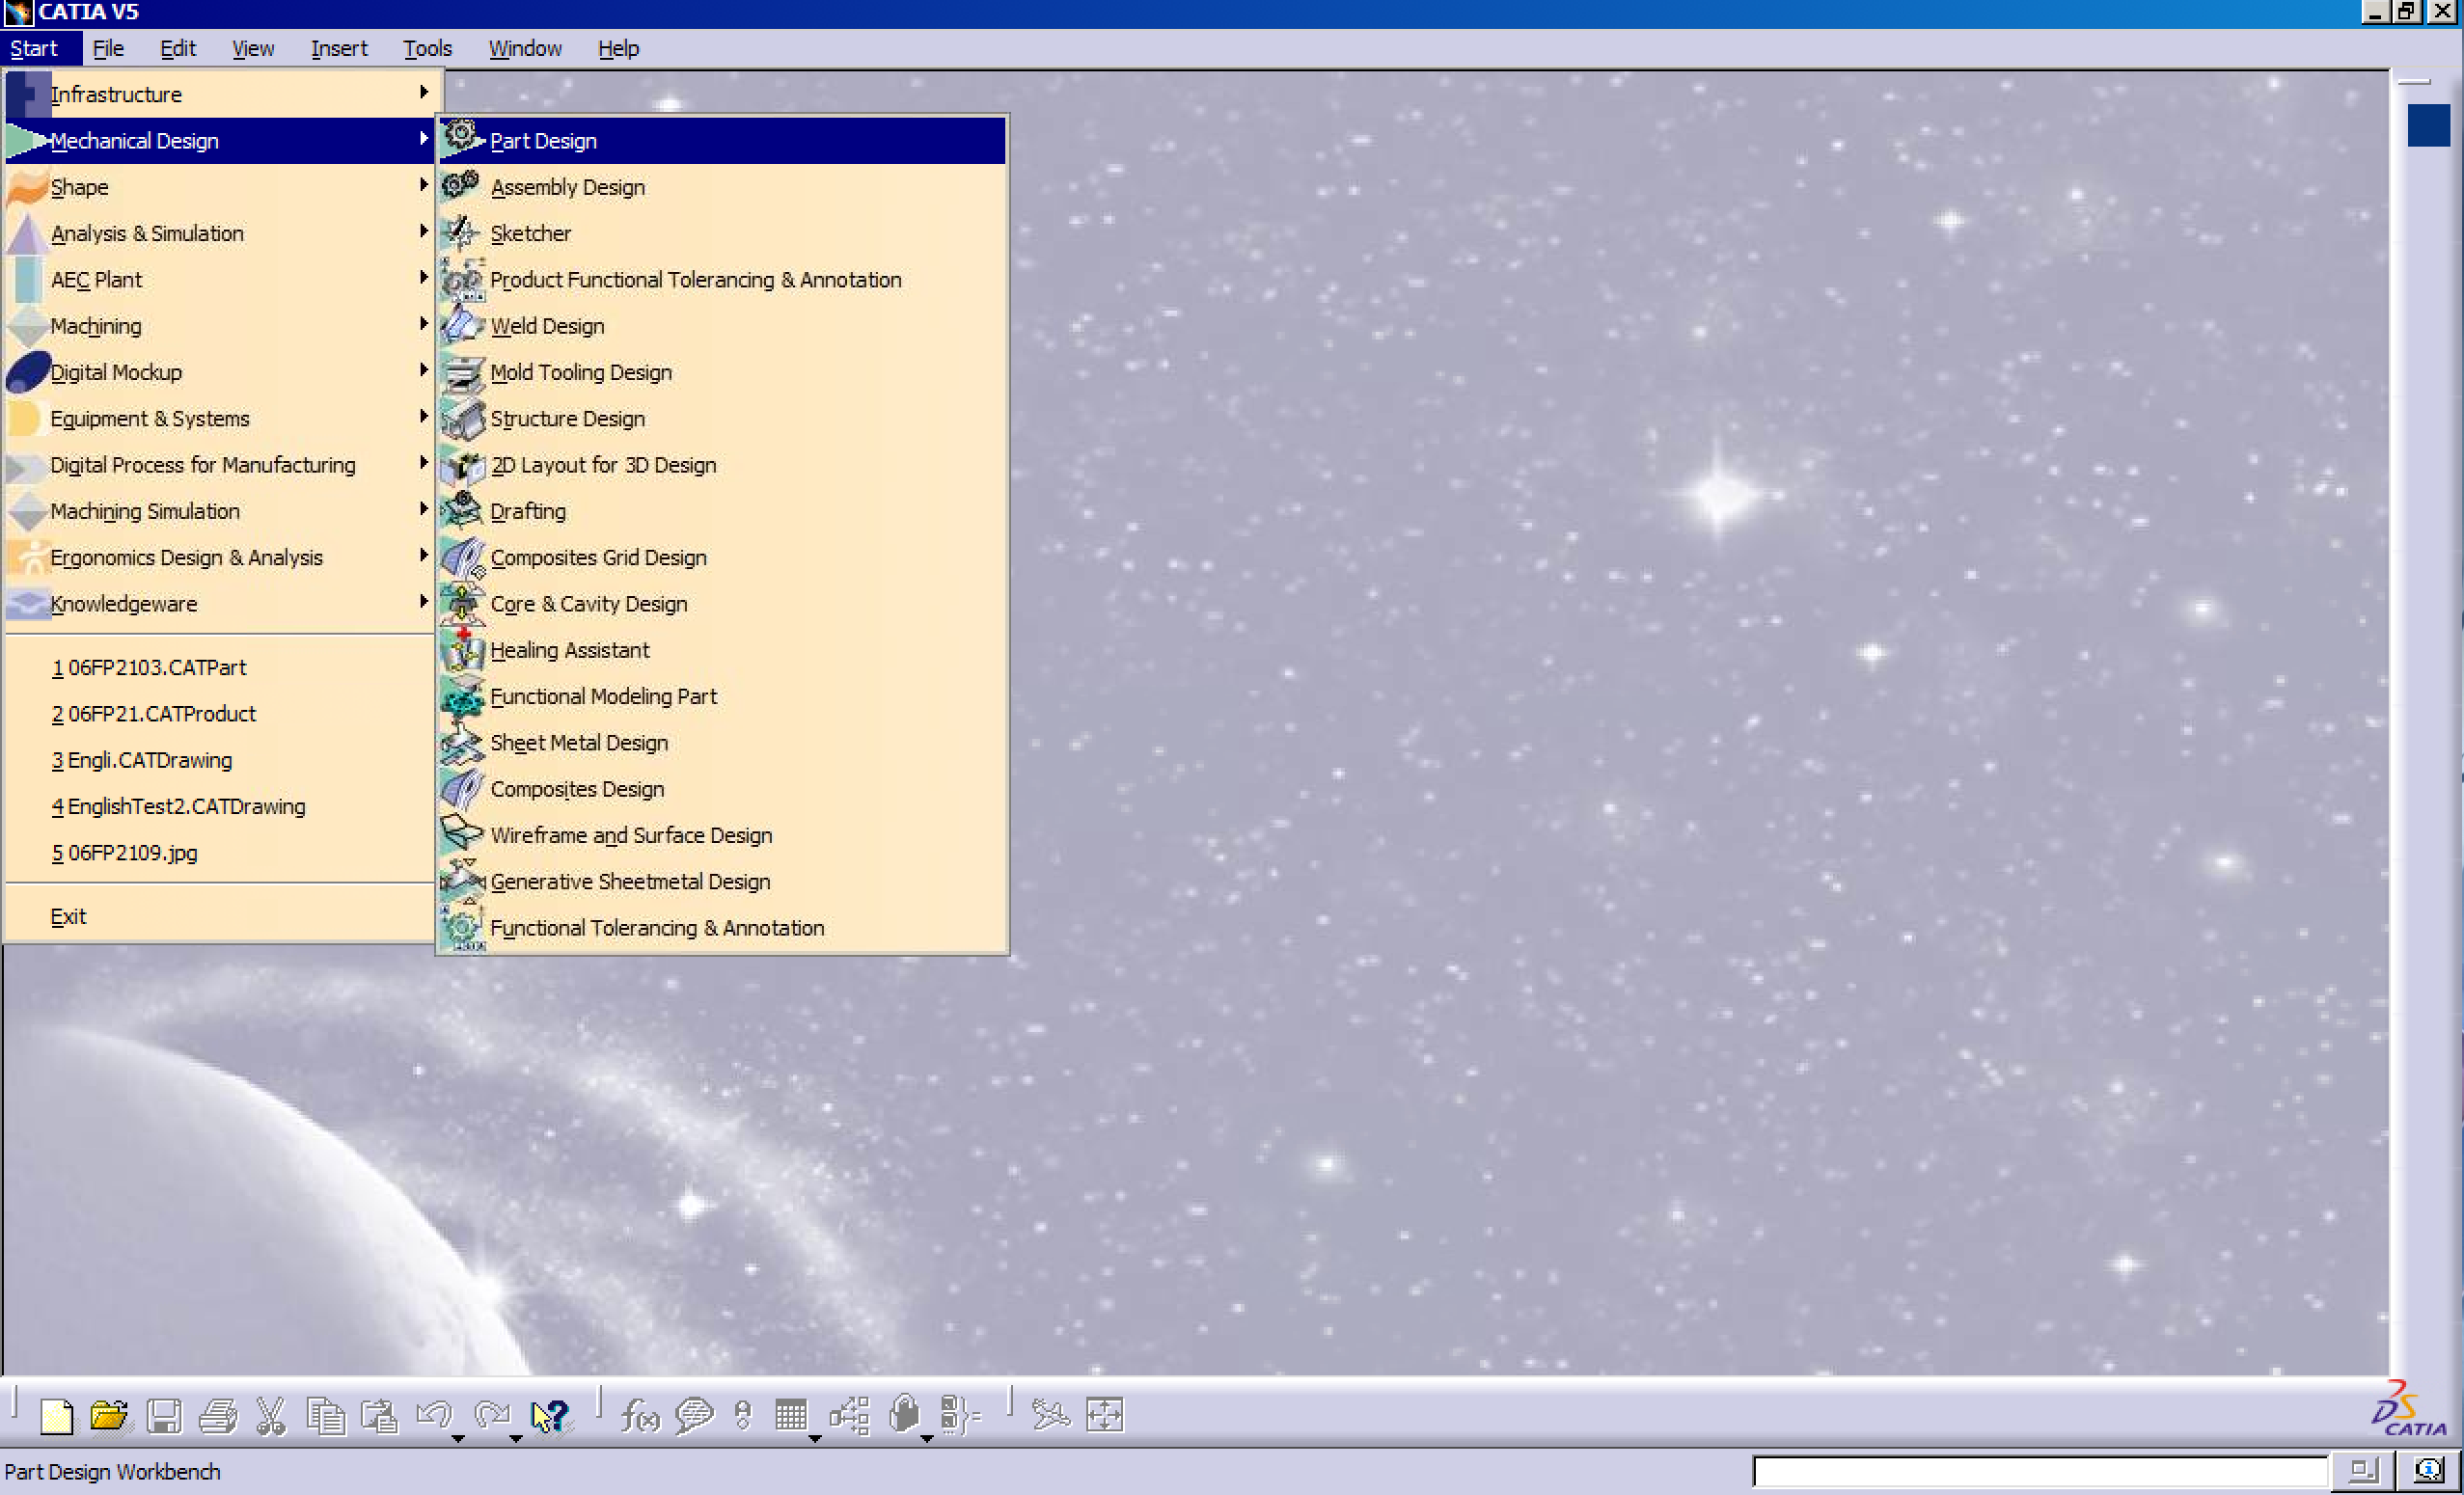Click the Equivalent Dimensions braces icon

point(960,1416)
